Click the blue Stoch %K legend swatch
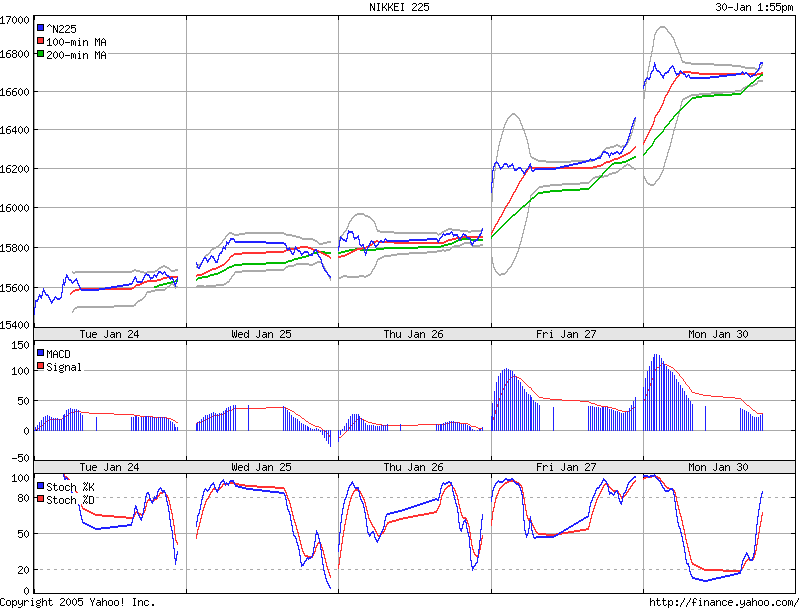 (41, 486)
